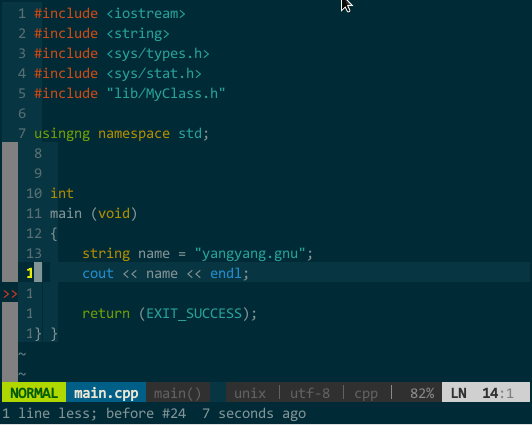Click the NORMAL mode indicator
Screen dimensions: 532x425
coord(34,393)
